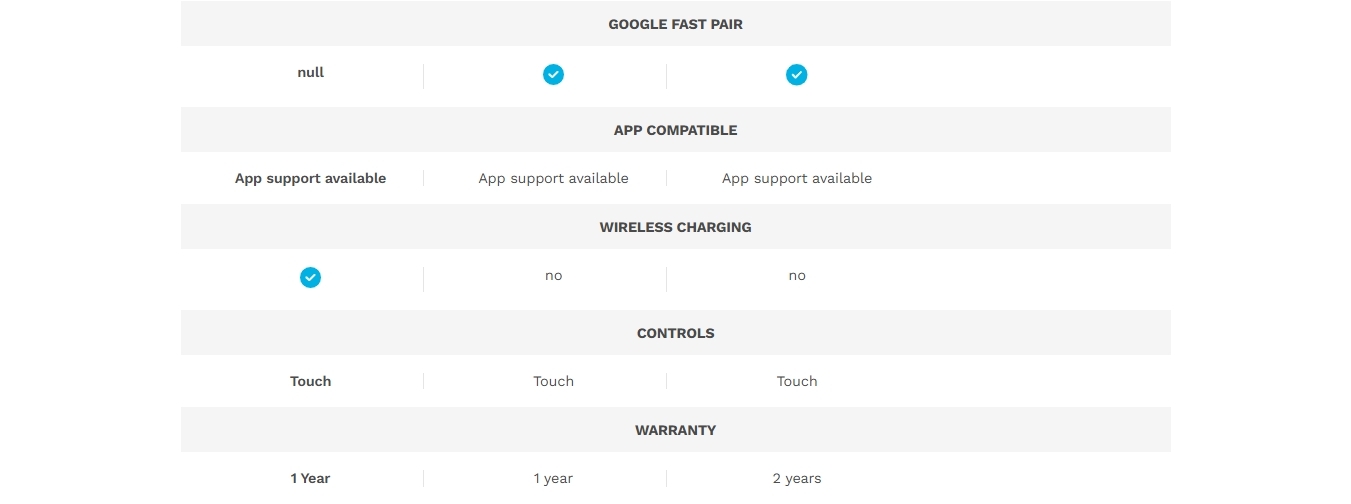Screen dimensions: 1351x504
Task: Click the middle-column '1 year' warranty value
Action: point(553,478)
